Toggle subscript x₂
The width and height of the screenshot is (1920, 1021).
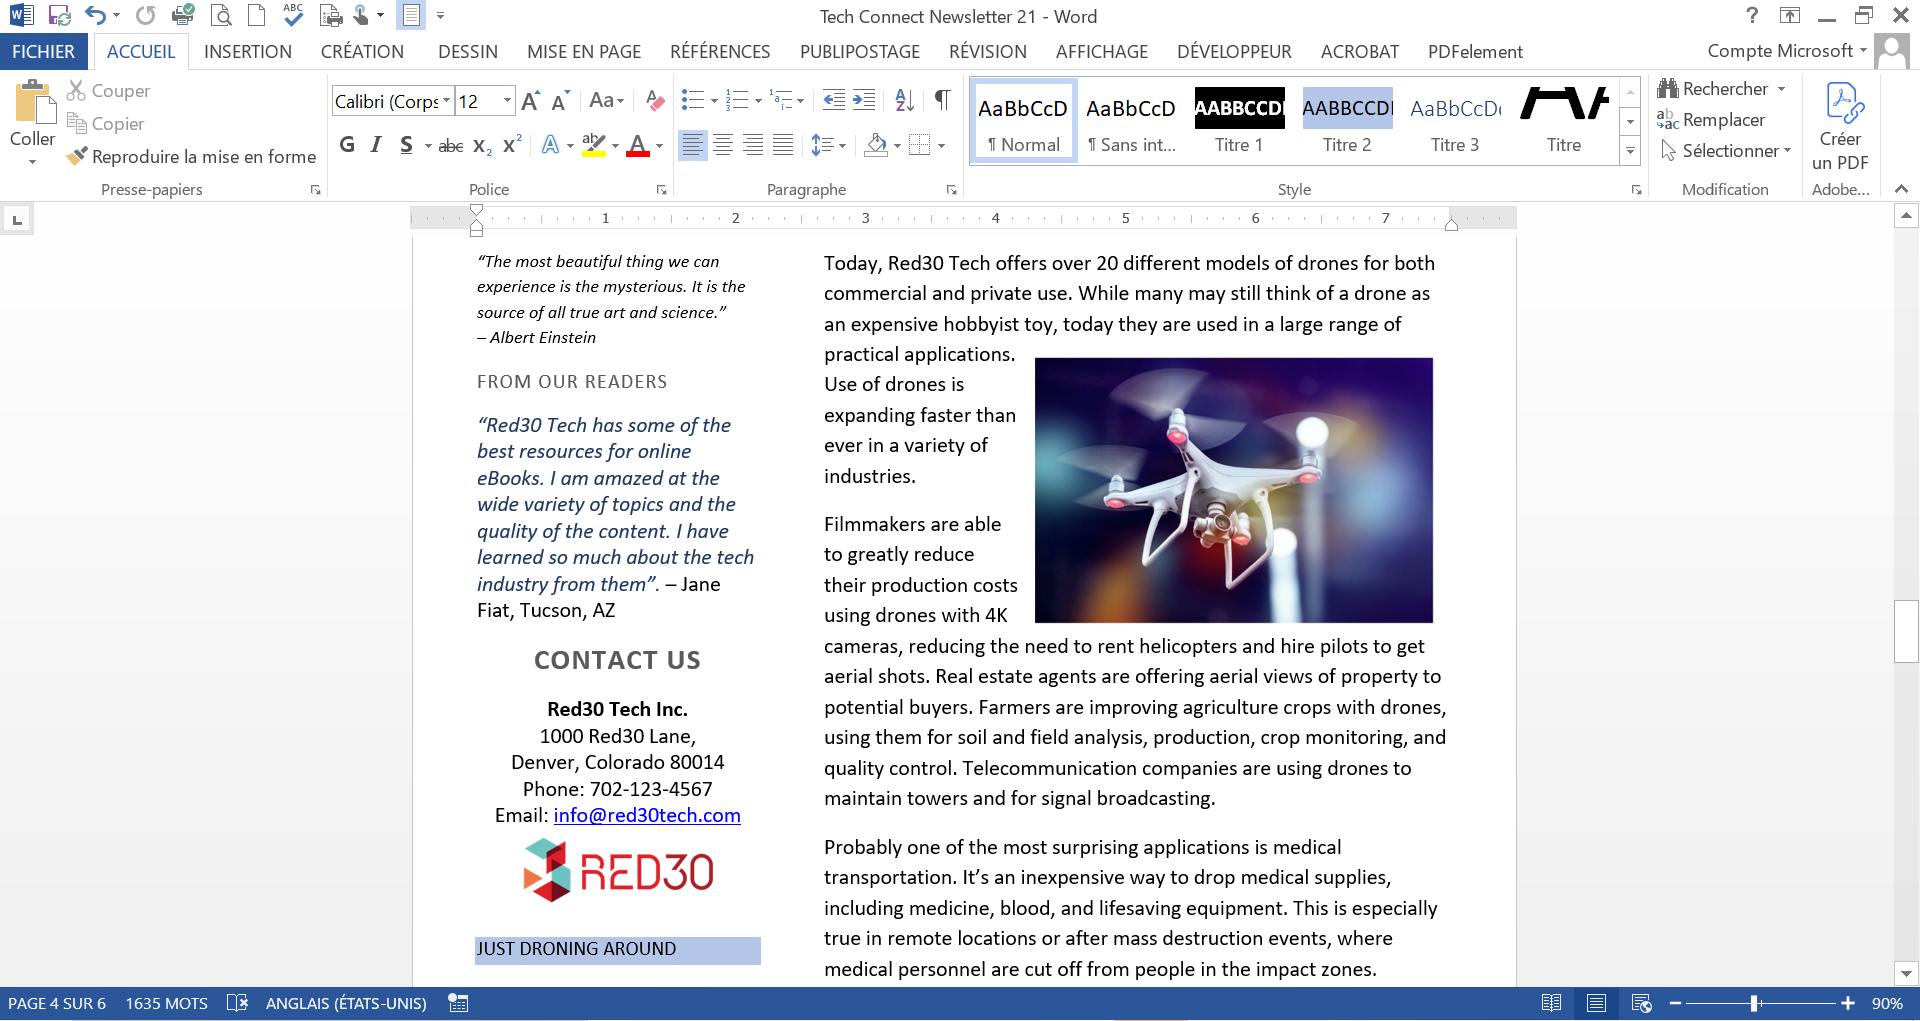click(x=482, y=146)
